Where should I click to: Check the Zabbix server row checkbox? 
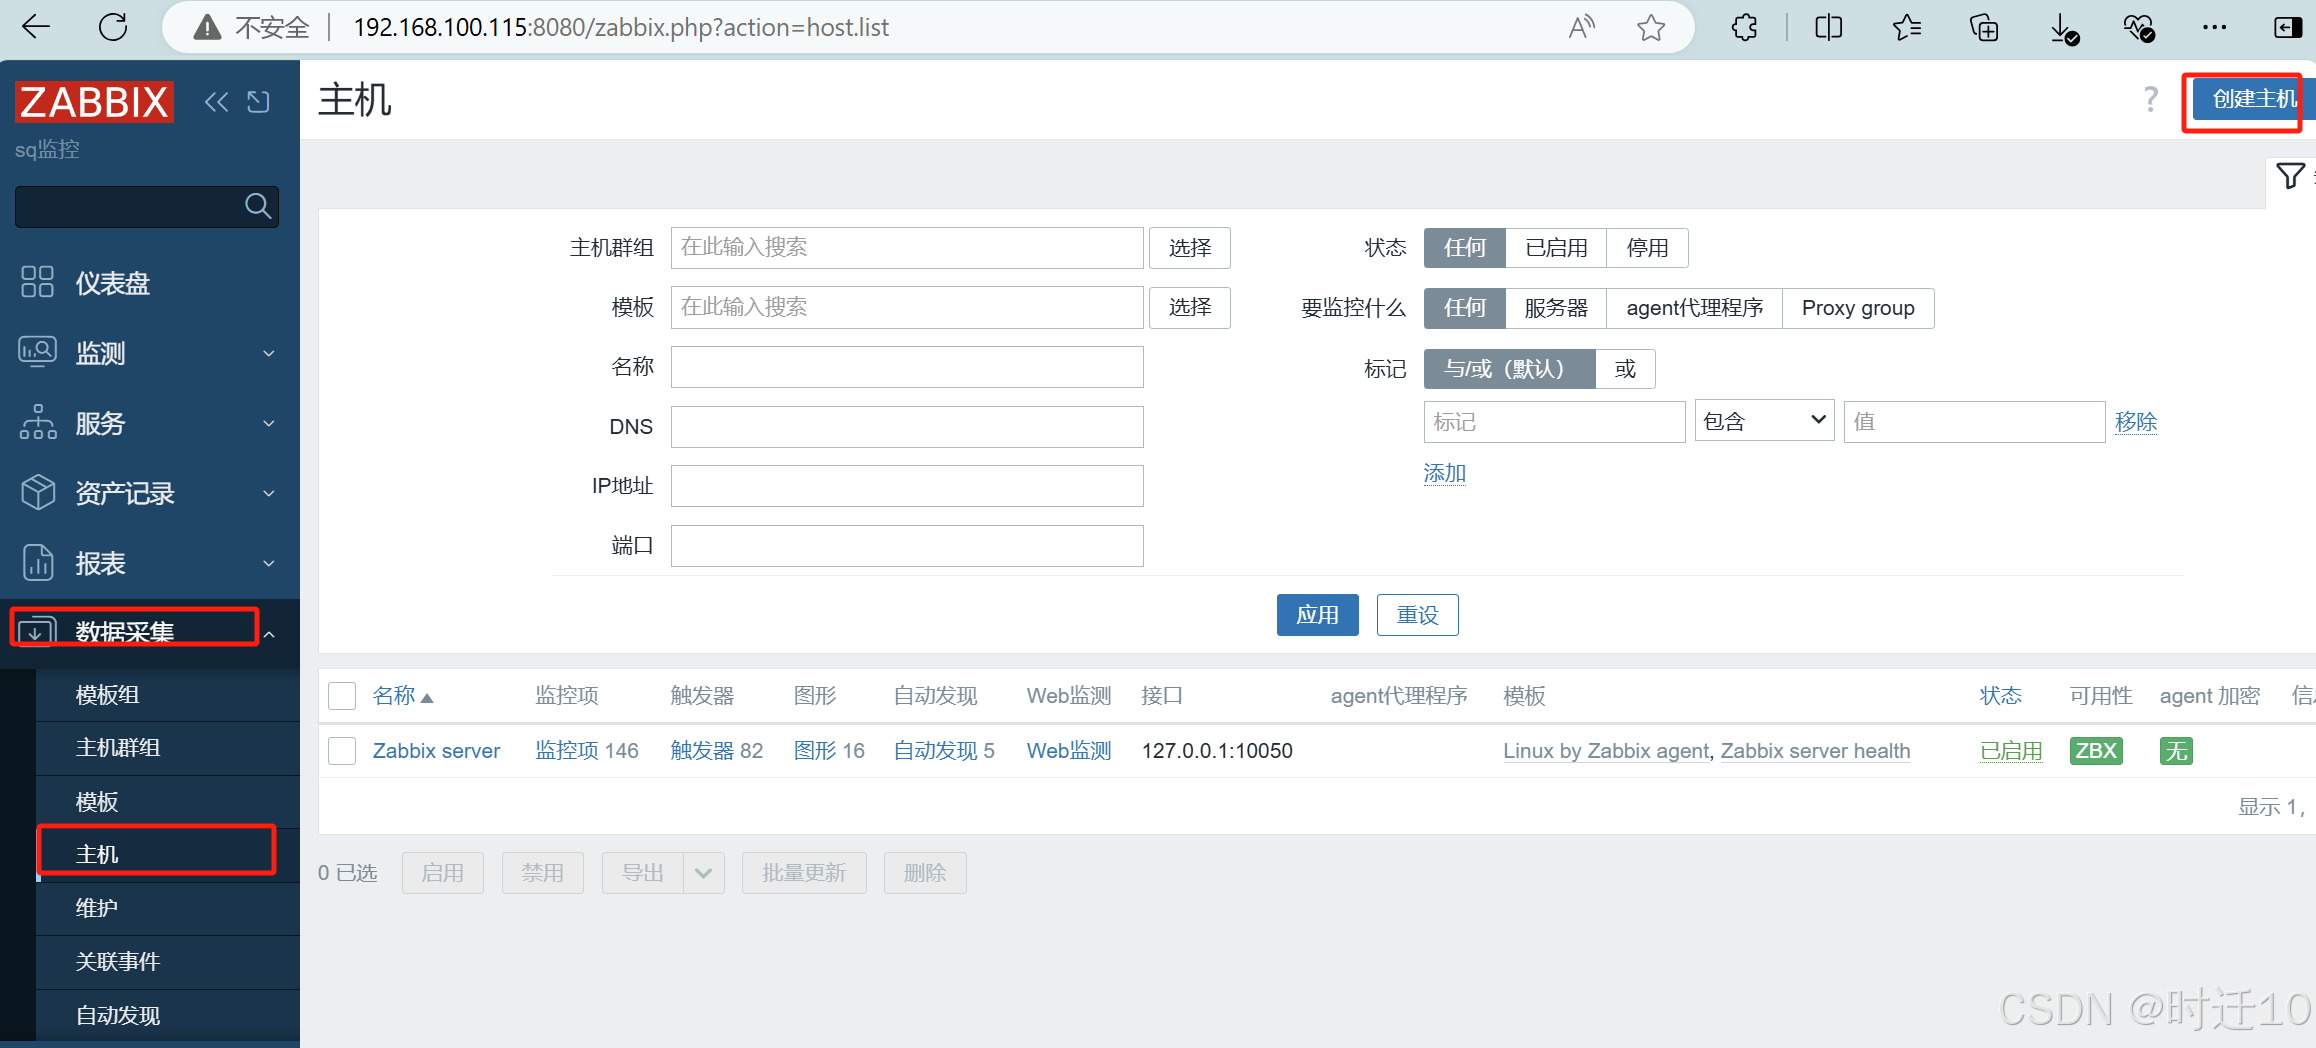pos(342,751)
